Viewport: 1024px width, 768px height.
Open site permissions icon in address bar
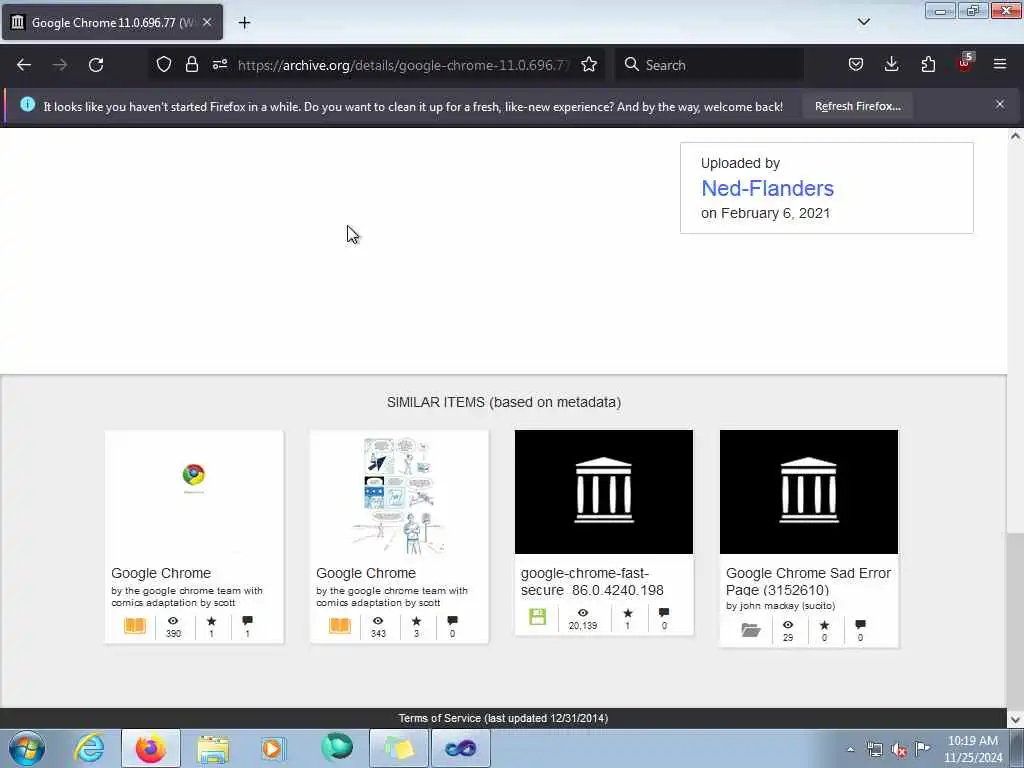click(219, 64)
